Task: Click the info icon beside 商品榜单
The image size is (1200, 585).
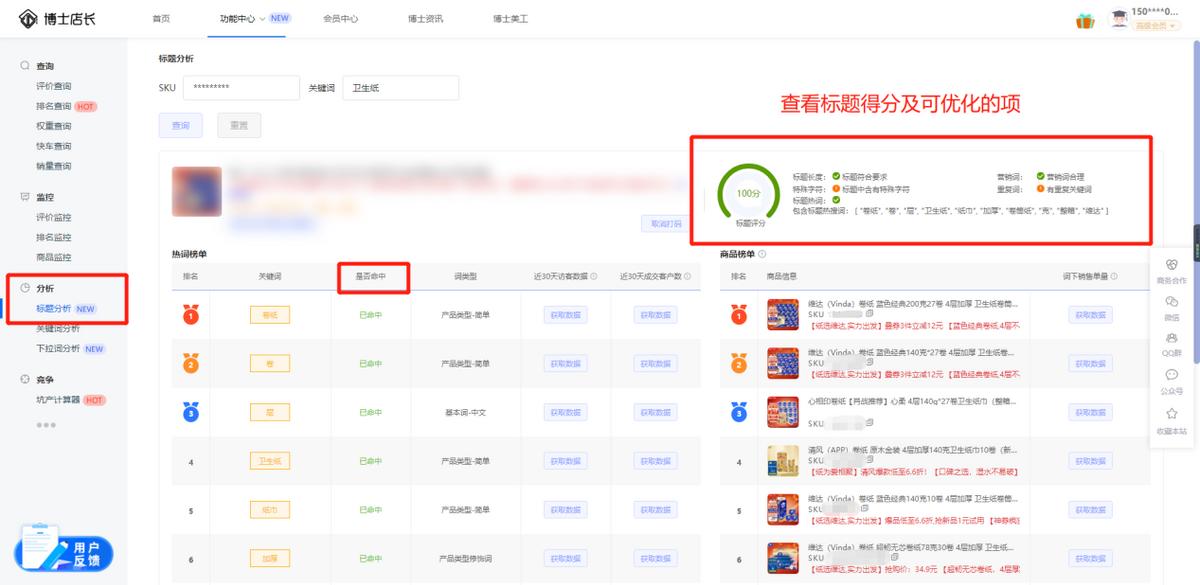Action: point(762,255)
